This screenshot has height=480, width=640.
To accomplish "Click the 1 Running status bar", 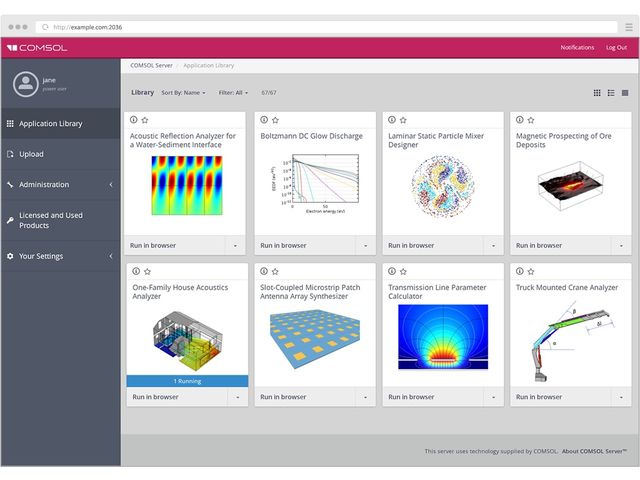I will [187, 381].
